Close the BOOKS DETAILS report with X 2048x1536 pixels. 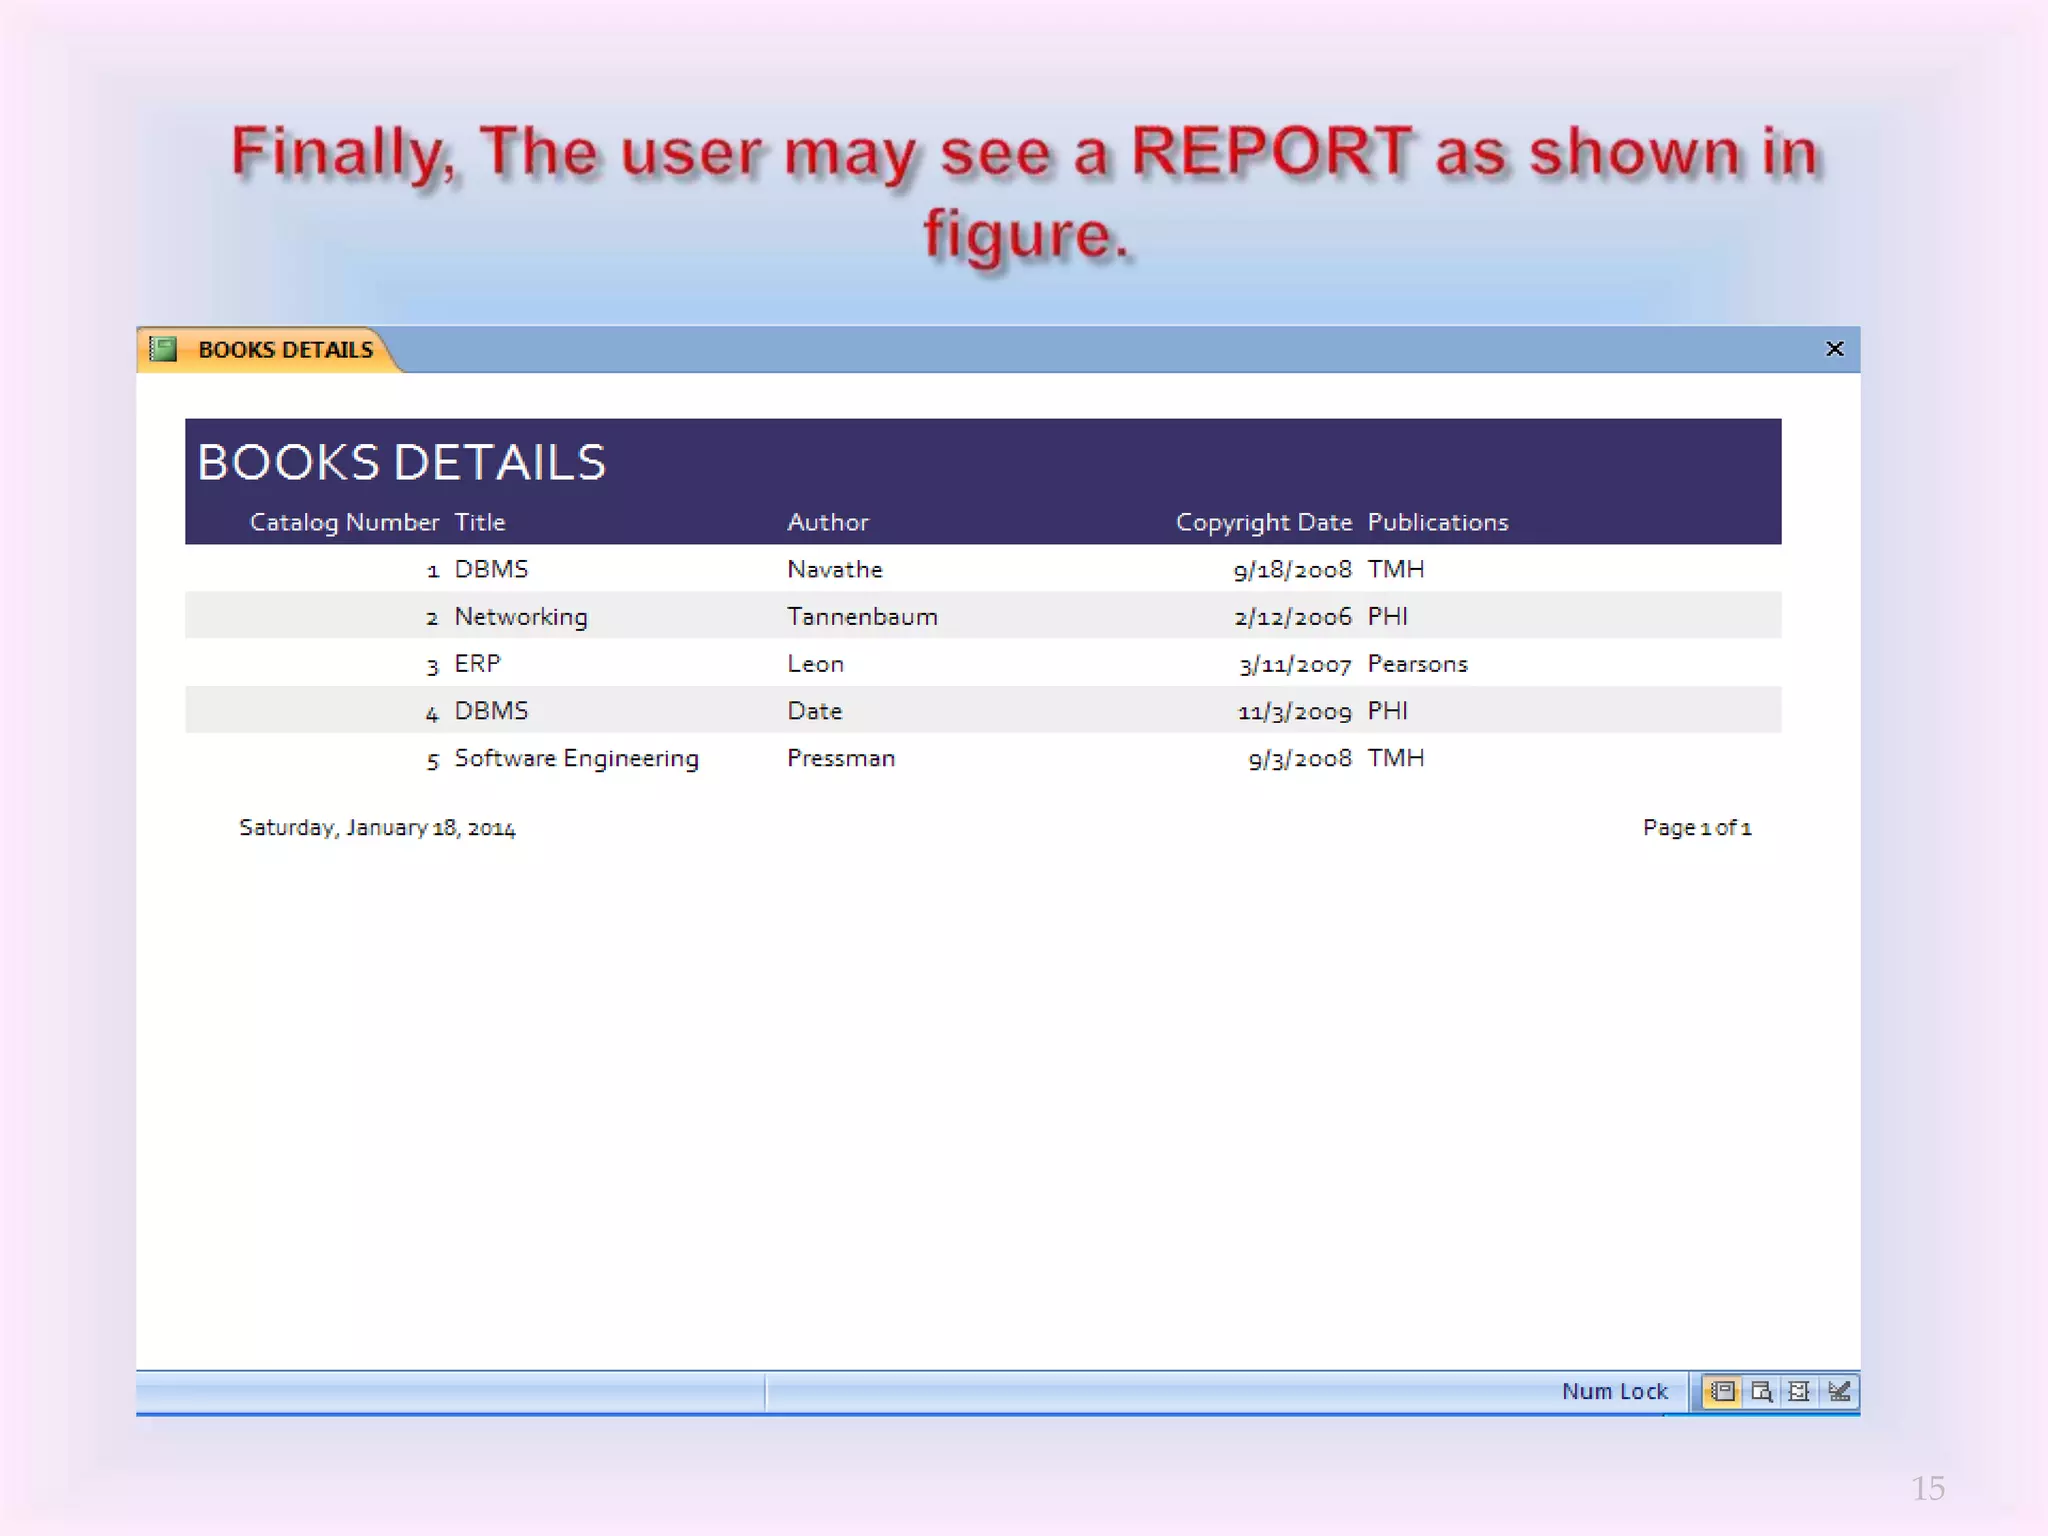pyautogui.click(x=1834, y=349)
